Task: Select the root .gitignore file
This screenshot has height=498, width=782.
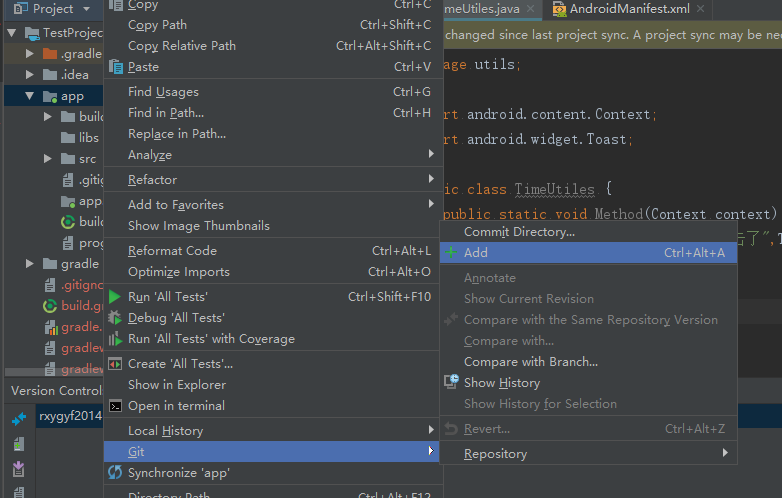Action: click(x=74, y=285)
